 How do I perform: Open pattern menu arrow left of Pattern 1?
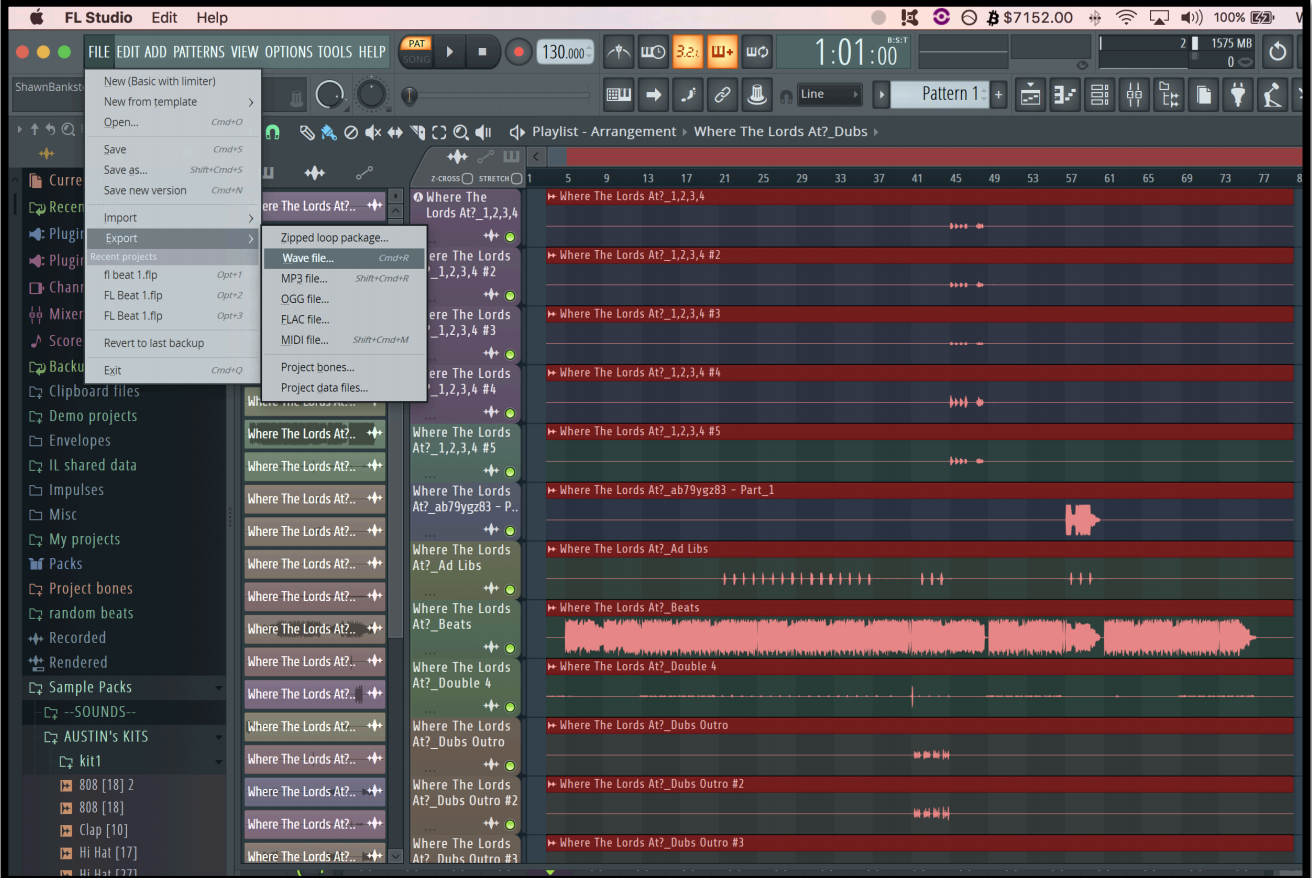[881, 95]
